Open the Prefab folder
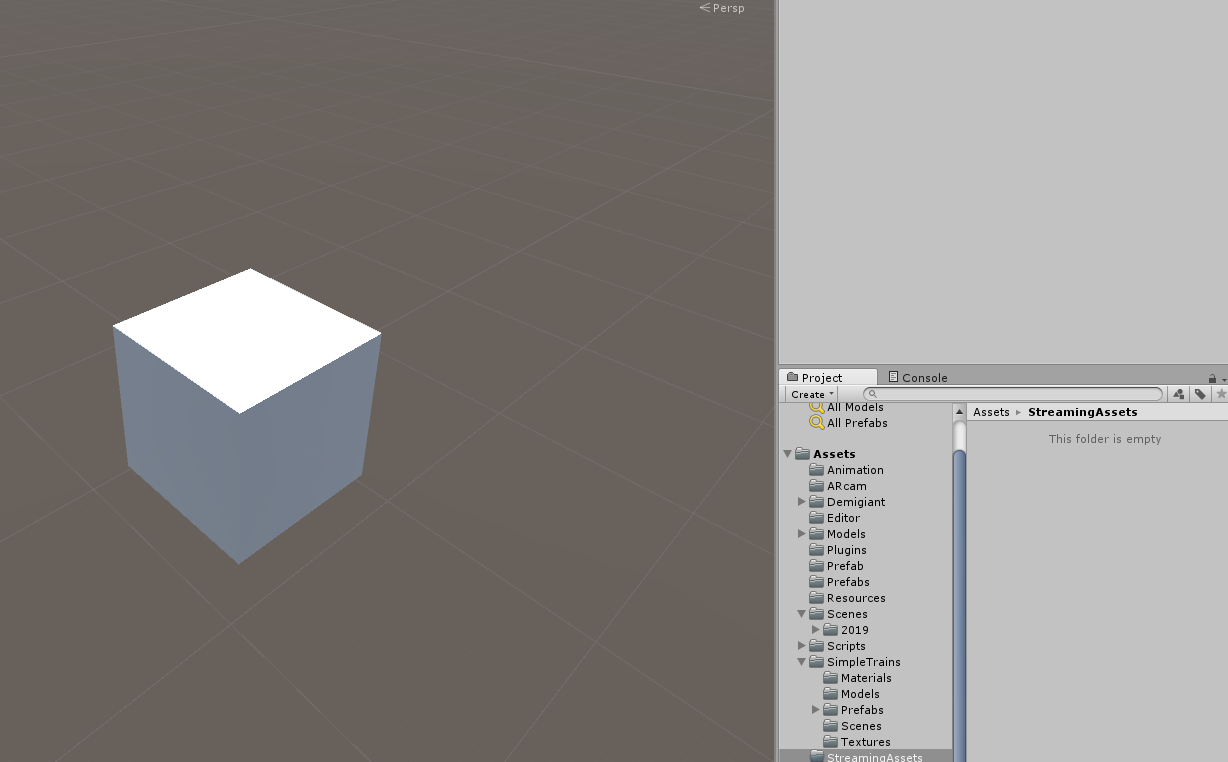The height and width of the screenshot is (762, 1228). click(836, 566)
